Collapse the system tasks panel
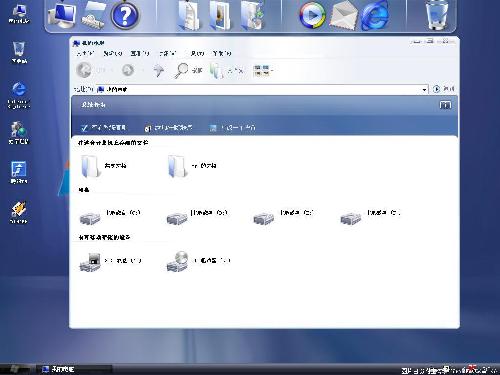The width and height of the screenshot is (500, 375). (445, 105)
